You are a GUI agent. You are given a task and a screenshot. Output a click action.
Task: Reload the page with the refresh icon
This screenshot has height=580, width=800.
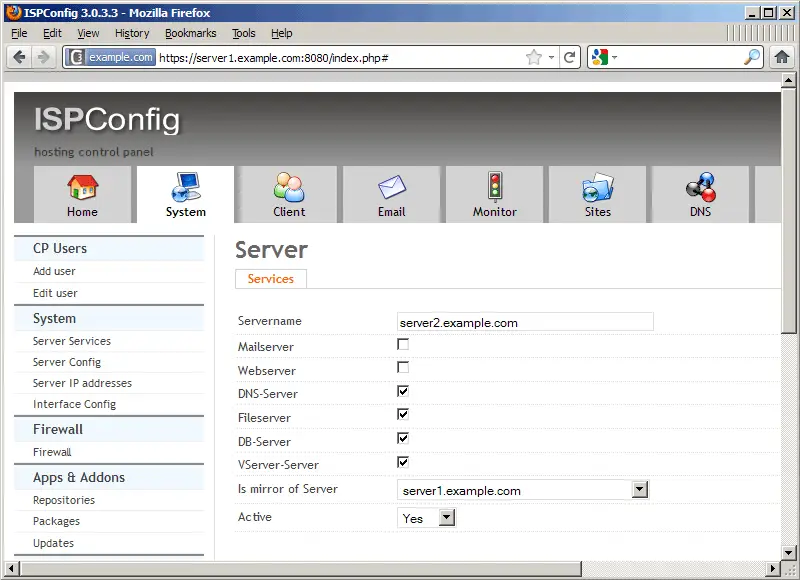570,57
